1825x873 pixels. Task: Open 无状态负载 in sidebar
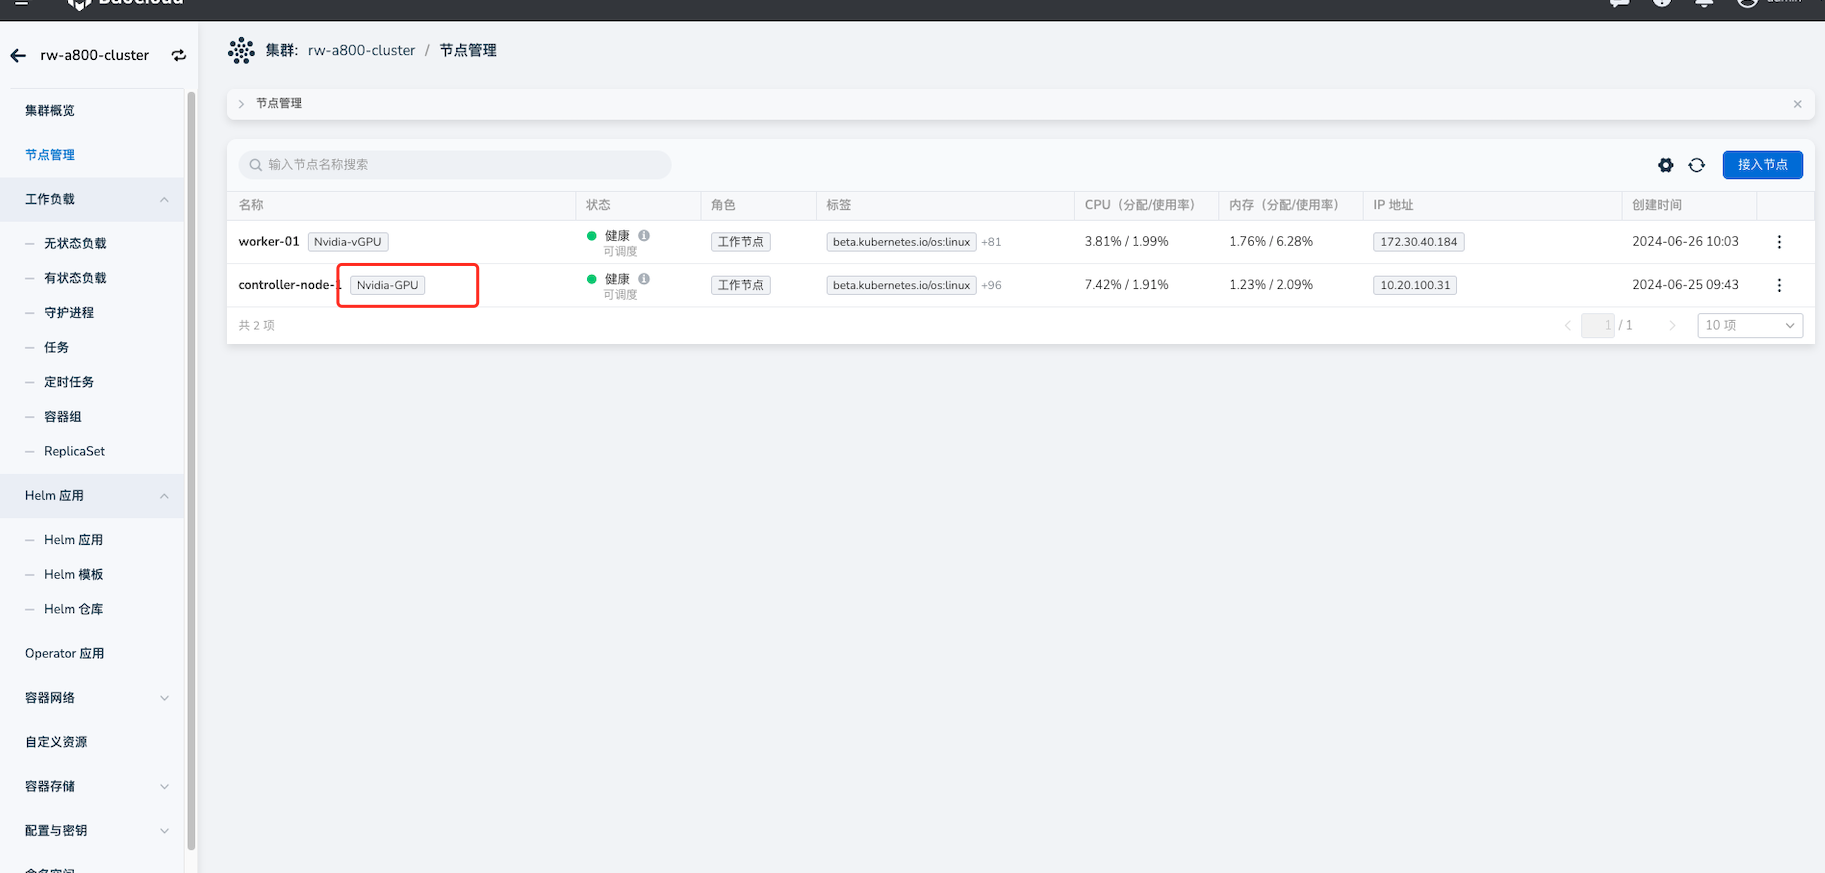[75, 244]
